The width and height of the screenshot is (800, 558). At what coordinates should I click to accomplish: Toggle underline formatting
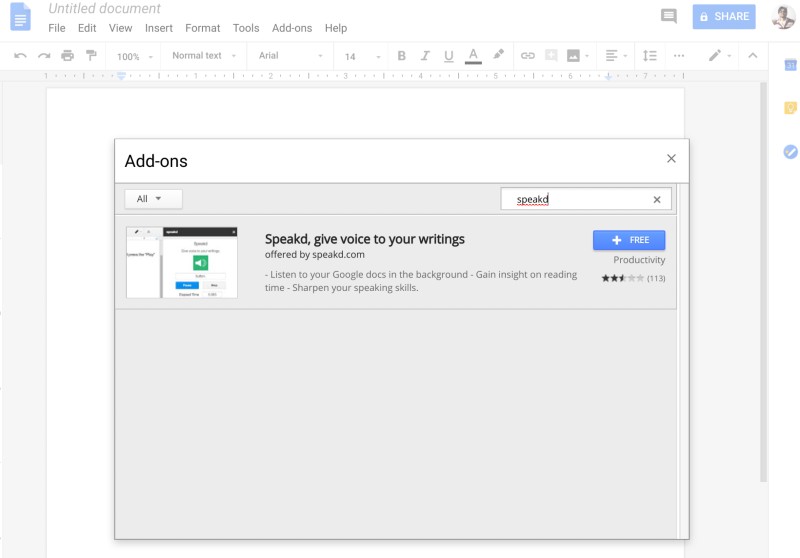pyautogui.click(x=448, y=56)
